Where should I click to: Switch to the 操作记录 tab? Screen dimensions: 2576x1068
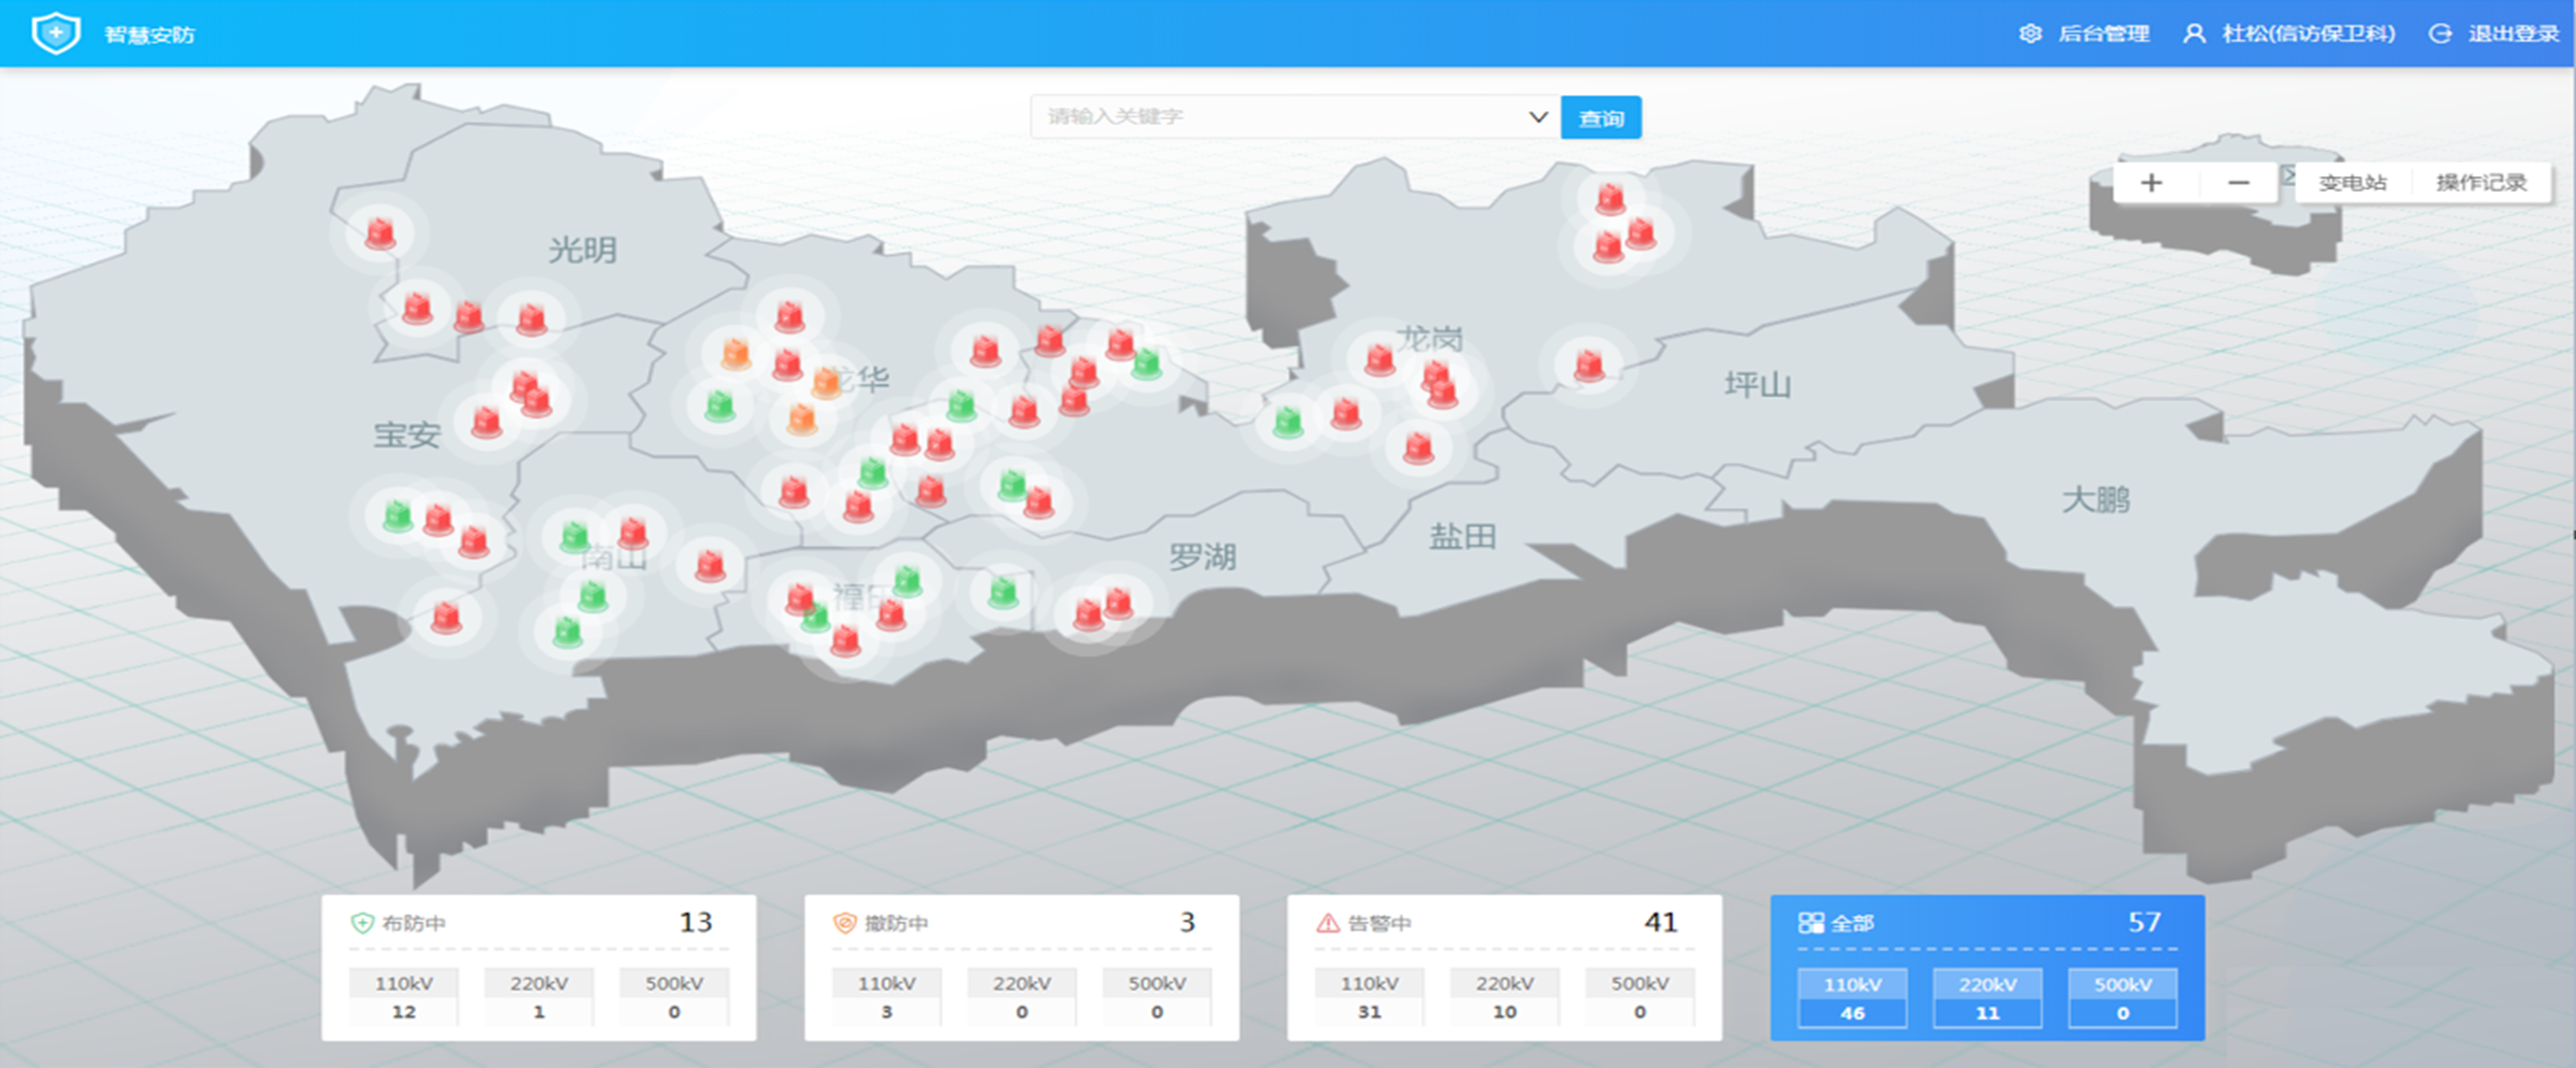tap(2481, 183)
